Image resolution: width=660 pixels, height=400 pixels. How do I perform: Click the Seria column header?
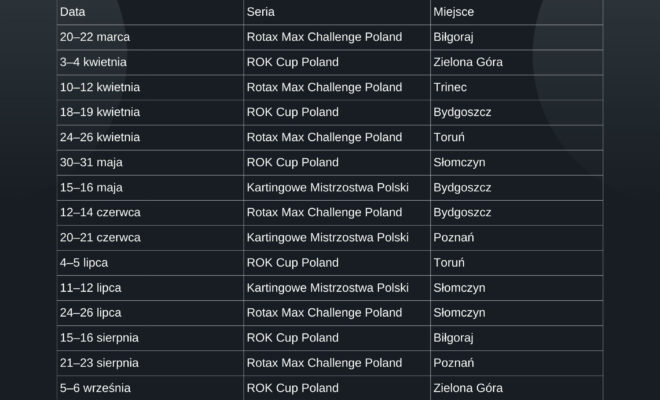[x=259, y=12]
